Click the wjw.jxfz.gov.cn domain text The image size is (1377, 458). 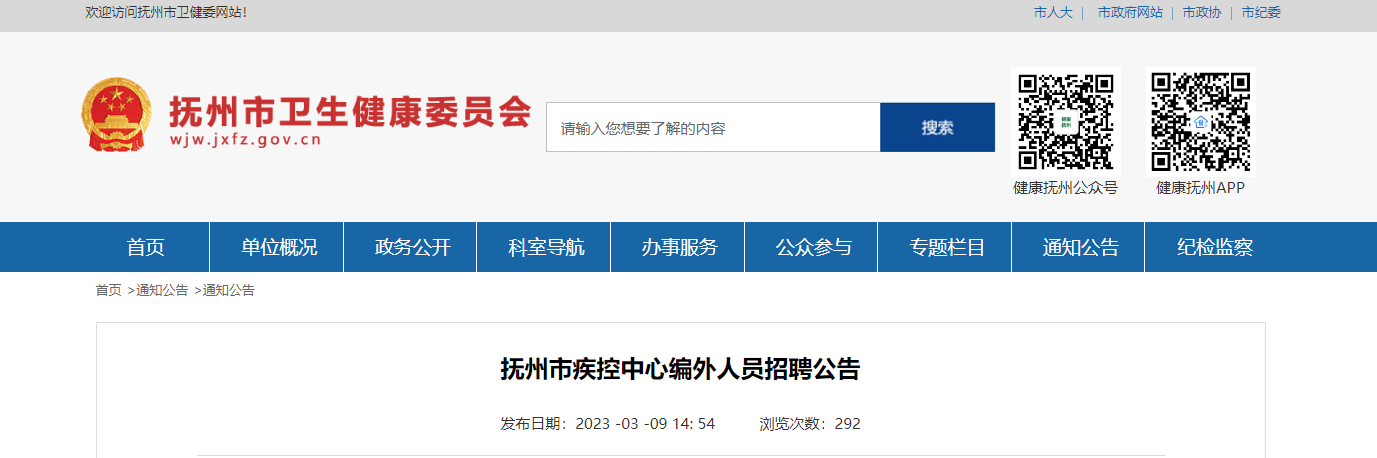click(x=245, y=140)
